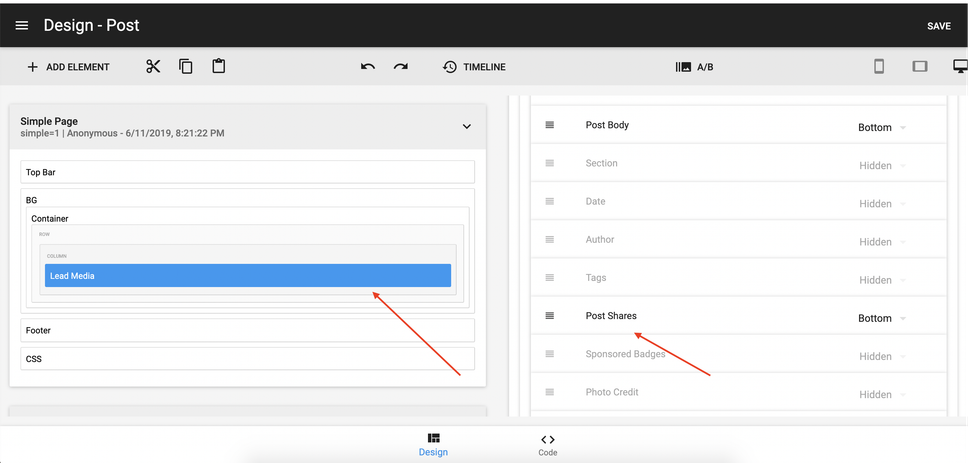Image resolution: width=980 pixels, height=463 pixels.
Task: Redo the last design change
Action: coord(401,67)
